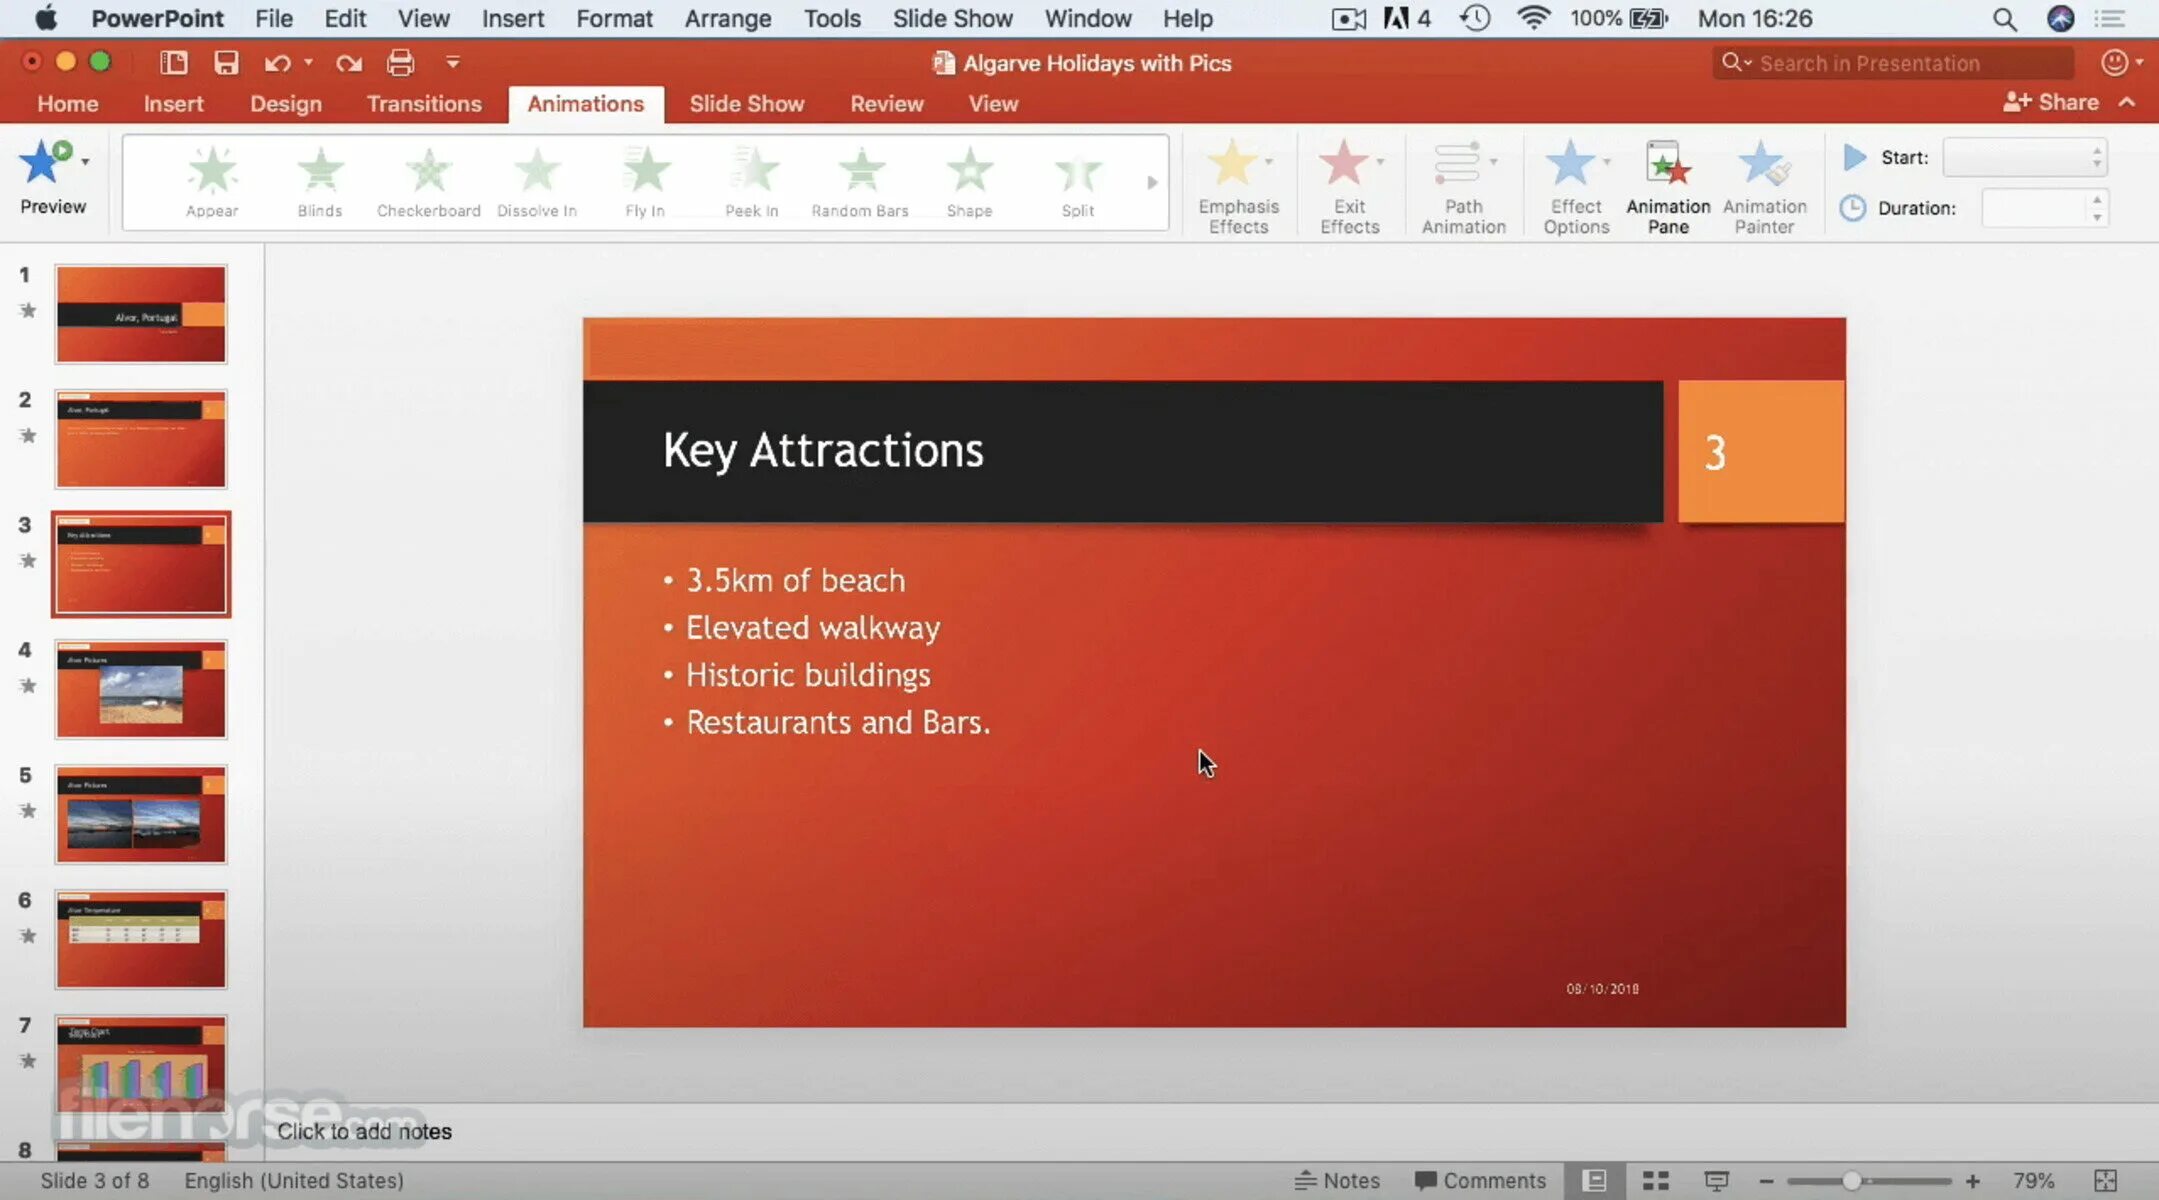This screenshot has height=1200, width=2159.
Task: Open the Slide Show tab
Action: click(x=746, y=102)
